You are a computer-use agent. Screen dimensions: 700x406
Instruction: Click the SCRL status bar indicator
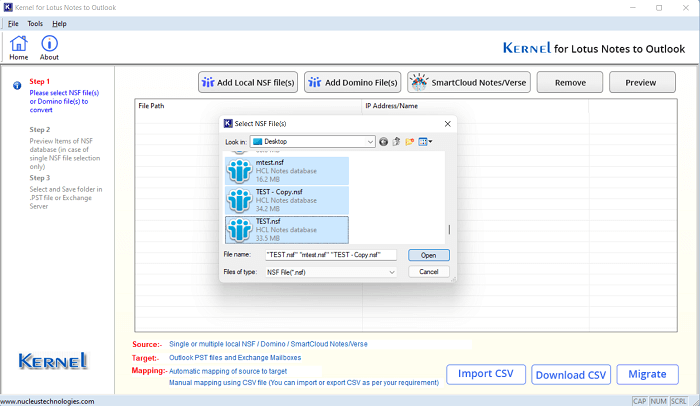click(679, 401)
